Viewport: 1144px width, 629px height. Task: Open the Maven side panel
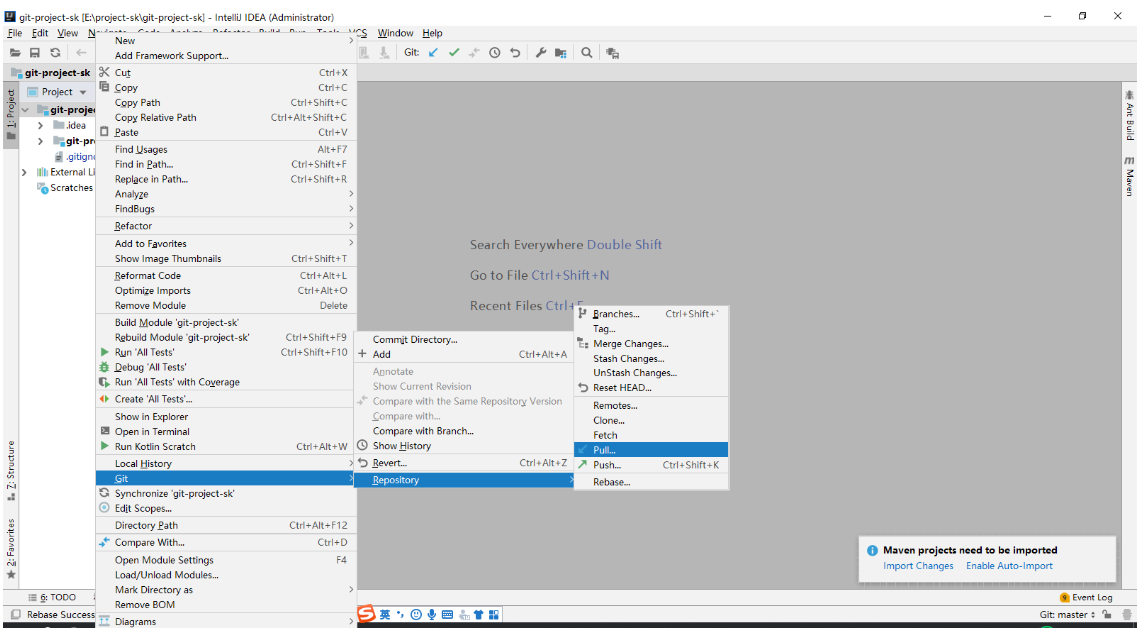1129,176
